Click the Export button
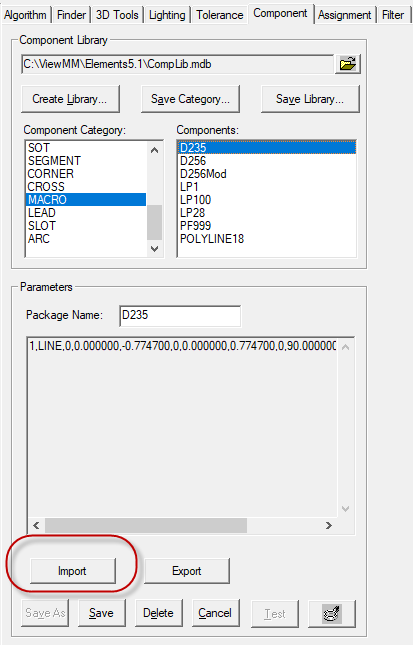This screenshot has width=413, height=645. tap(186, 571)
